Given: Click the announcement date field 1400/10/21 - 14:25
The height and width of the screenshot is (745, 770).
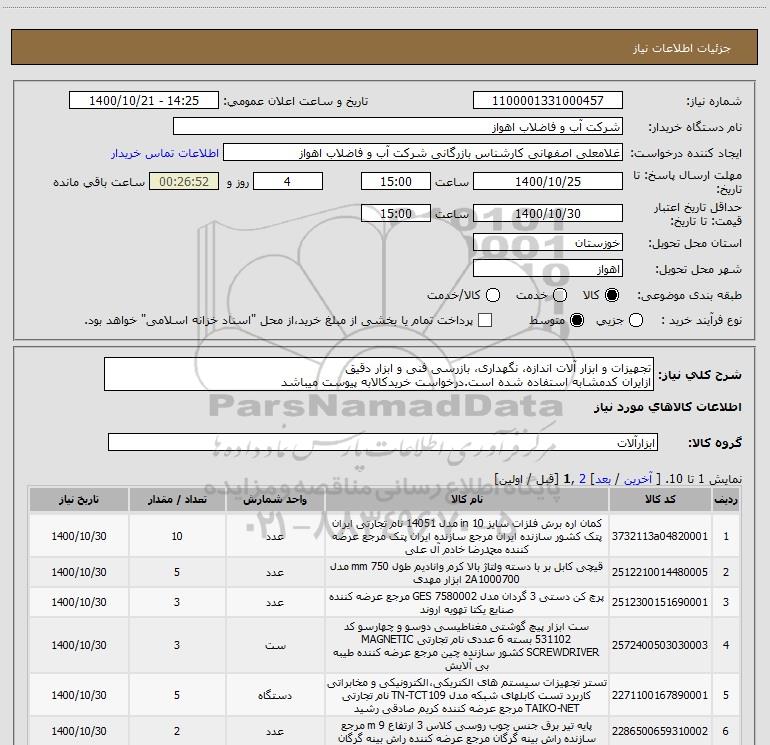Looking at the screenshot, I should point(144,100).
